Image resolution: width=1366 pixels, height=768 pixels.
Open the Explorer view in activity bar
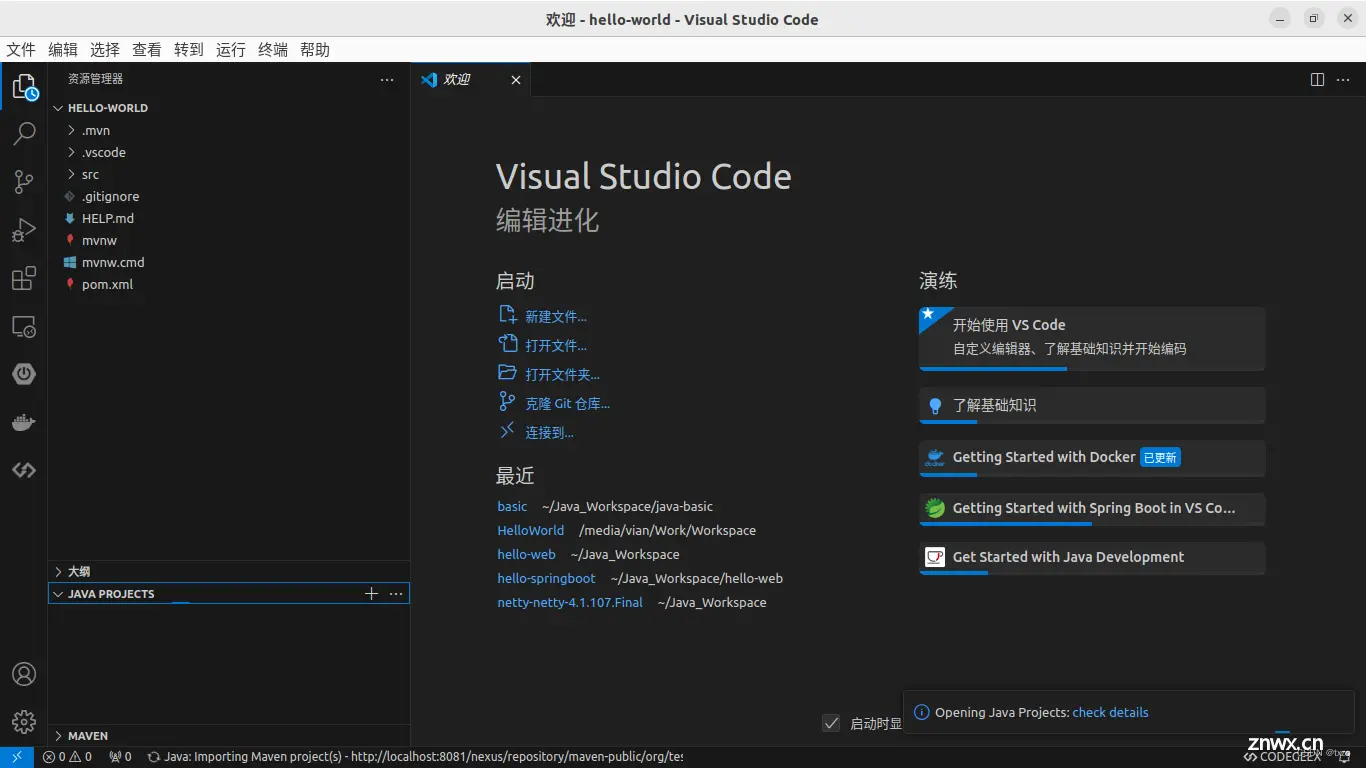tap(24, 88)
